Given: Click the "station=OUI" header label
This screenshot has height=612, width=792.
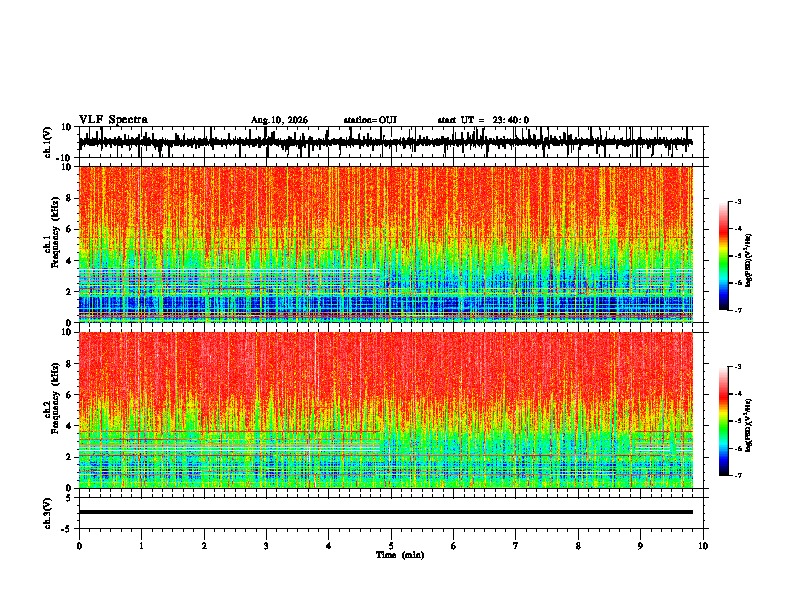Looking at the screenshot, I should [x=370, y=120].
